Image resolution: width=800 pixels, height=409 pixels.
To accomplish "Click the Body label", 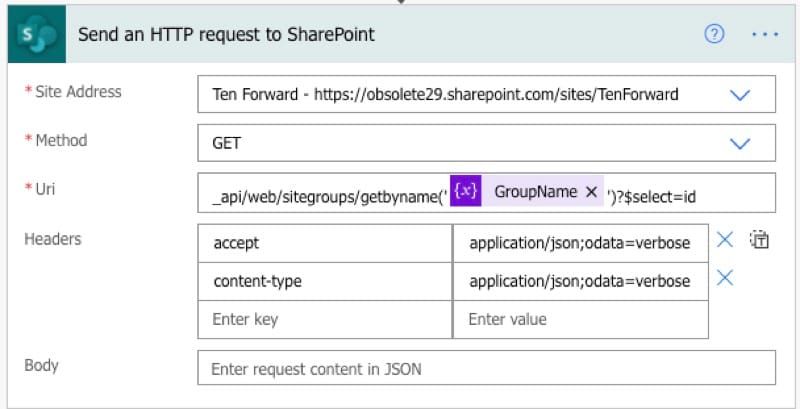I will 41,365.
